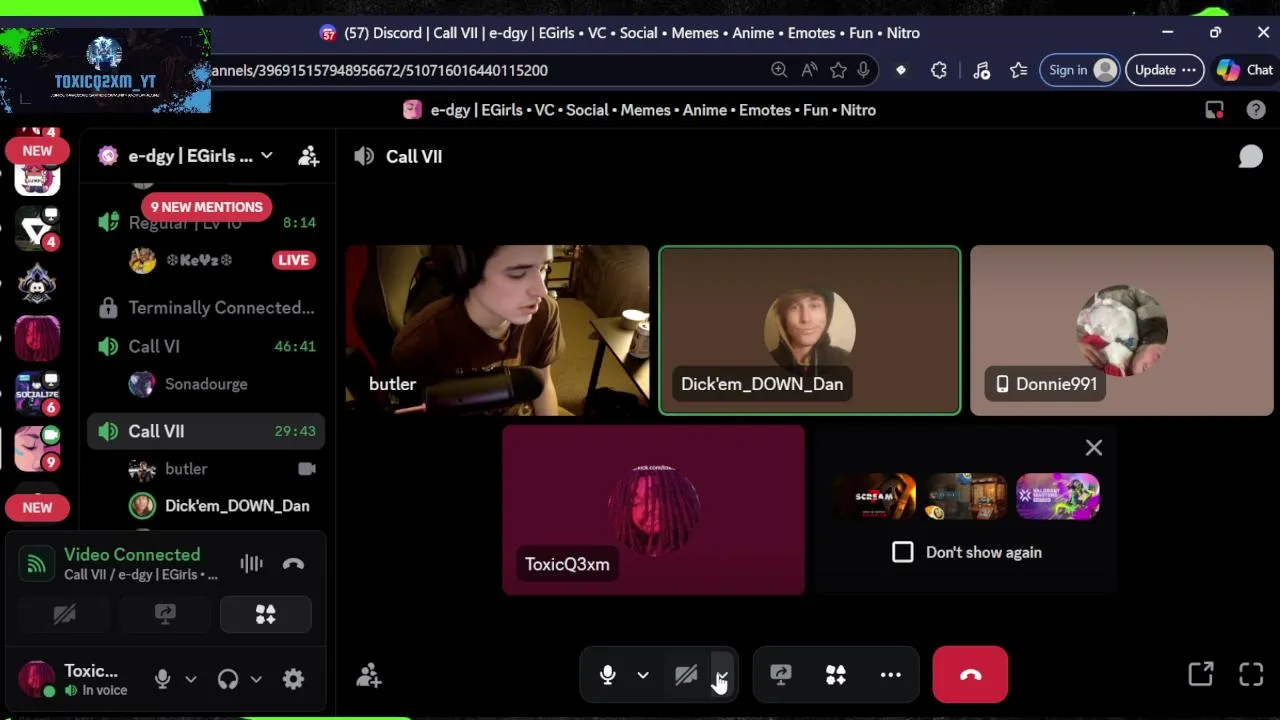The image size is (1280, 720).
Task: Open the middle activity thumbnail
Action: [966, 497]
